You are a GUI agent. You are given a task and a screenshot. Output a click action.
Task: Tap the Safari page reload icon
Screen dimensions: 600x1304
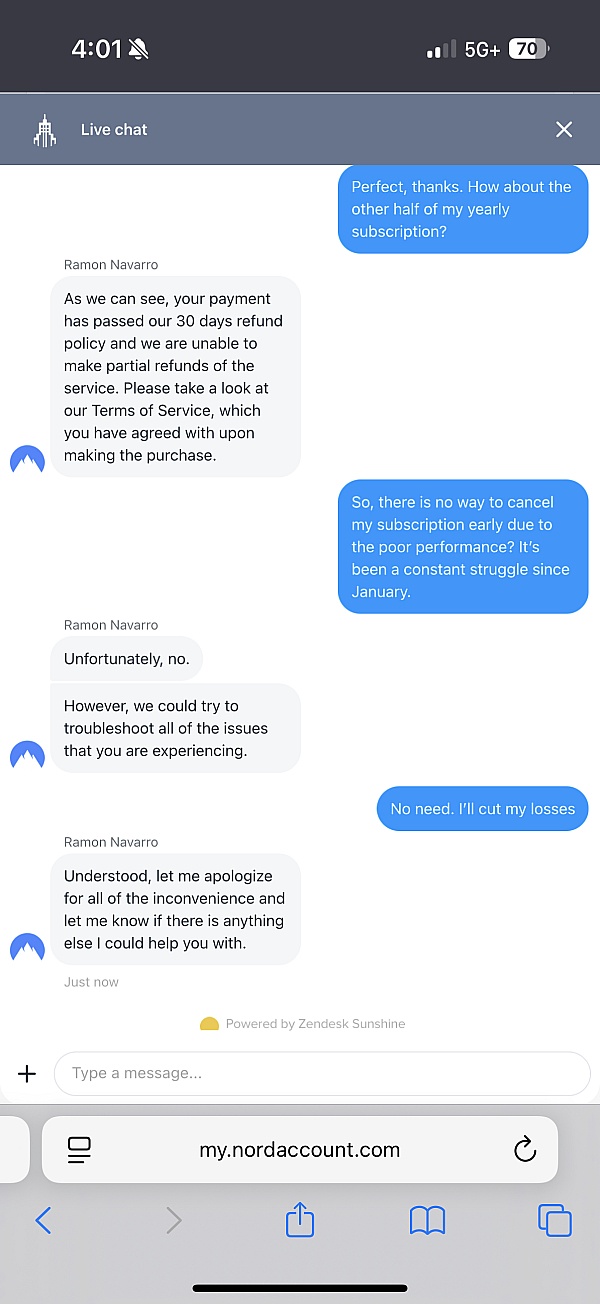(525, 1150)
